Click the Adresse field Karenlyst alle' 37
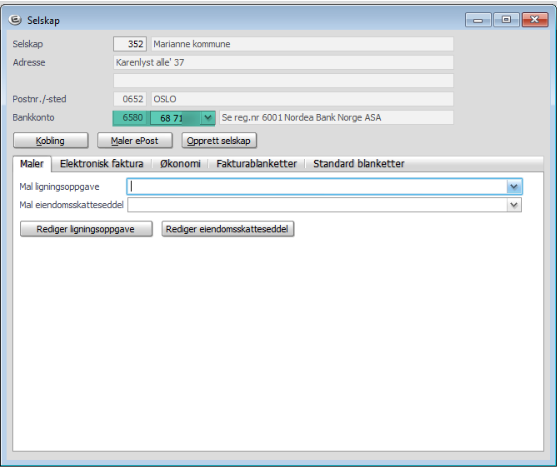 (283, 63)
